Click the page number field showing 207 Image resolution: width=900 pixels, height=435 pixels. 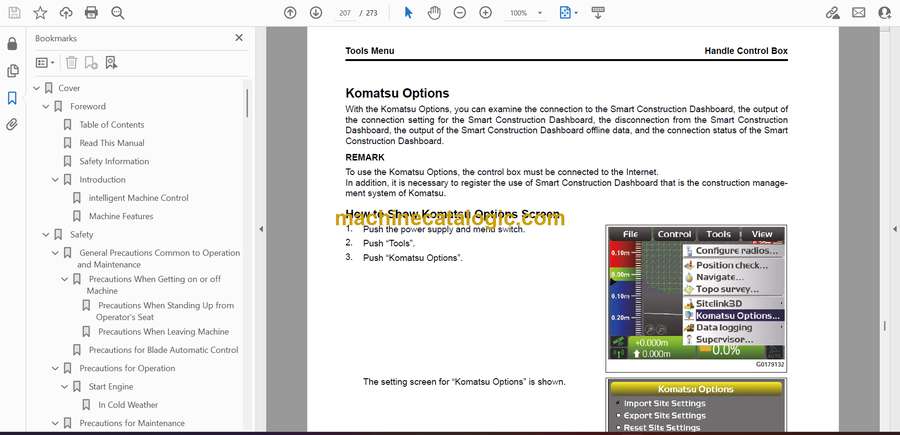pyautogui.click(x=345, y=13)
